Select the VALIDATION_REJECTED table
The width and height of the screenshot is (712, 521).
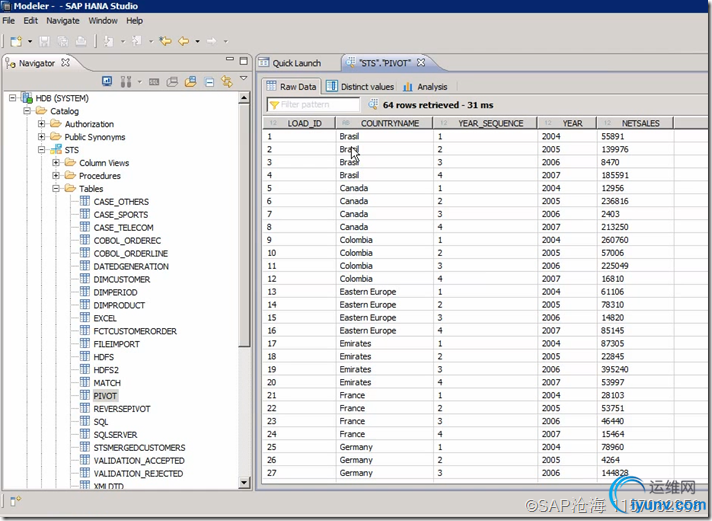pyautogui.click(x=138, y=474)
